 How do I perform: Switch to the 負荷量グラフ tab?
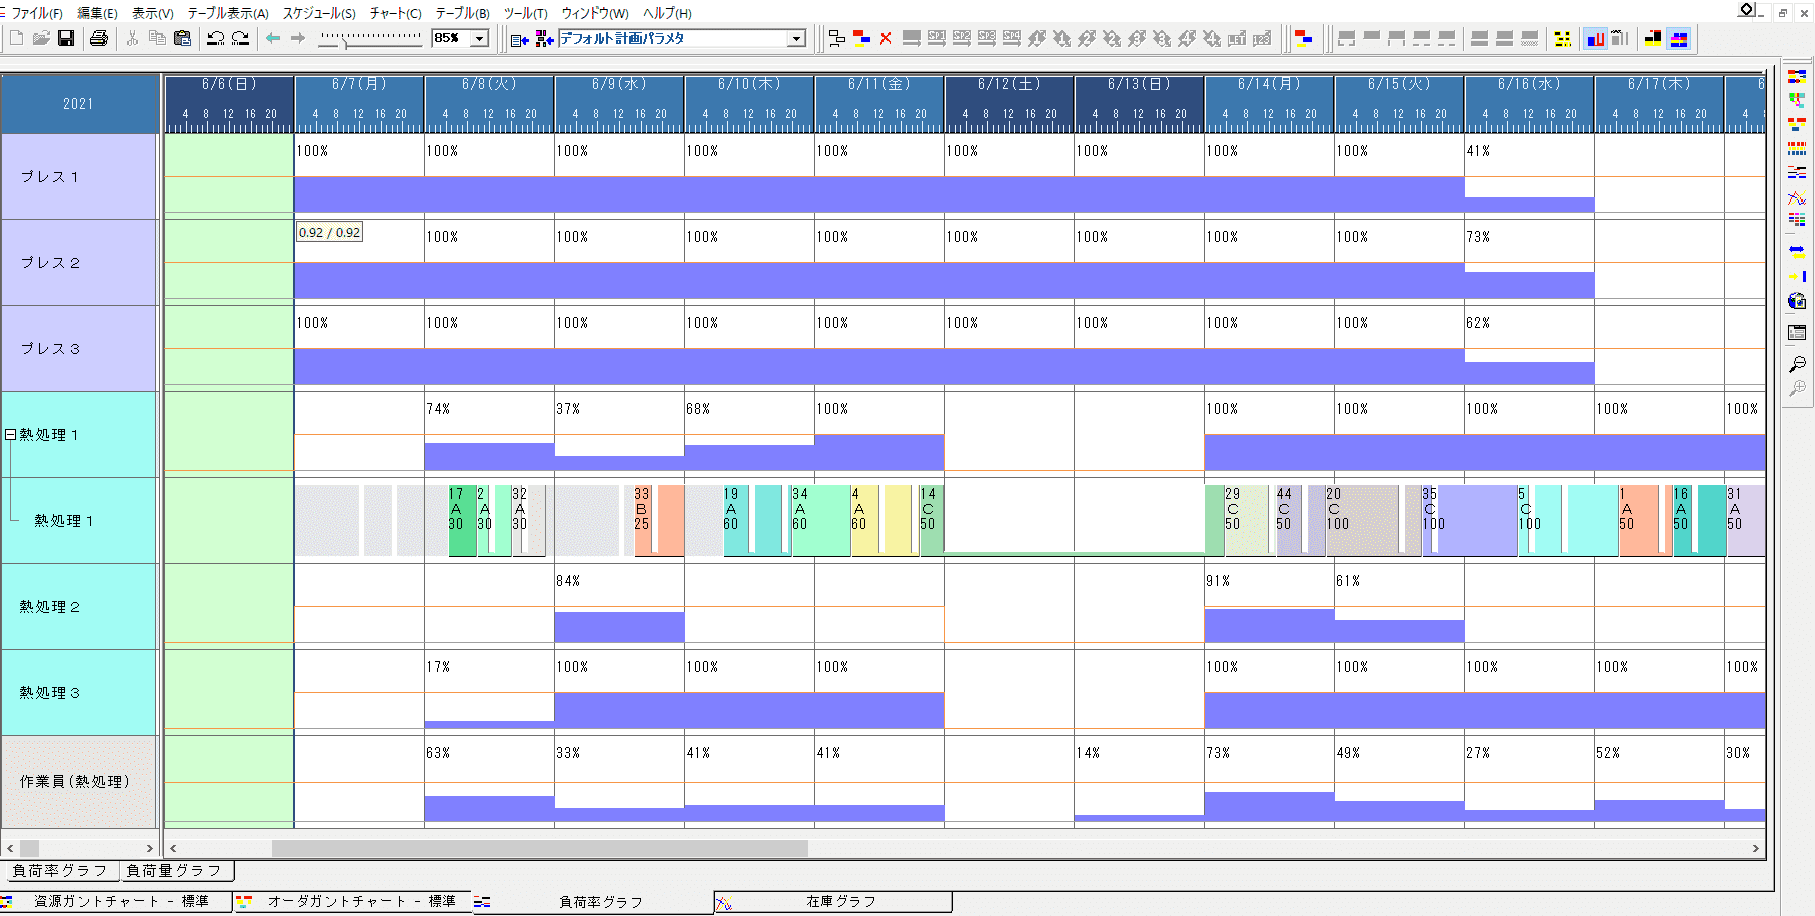tap(175, 871)
